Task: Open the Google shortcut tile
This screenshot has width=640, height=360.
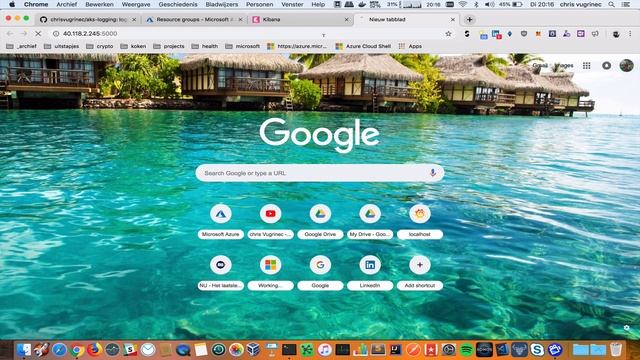Action: pos(320,272)
